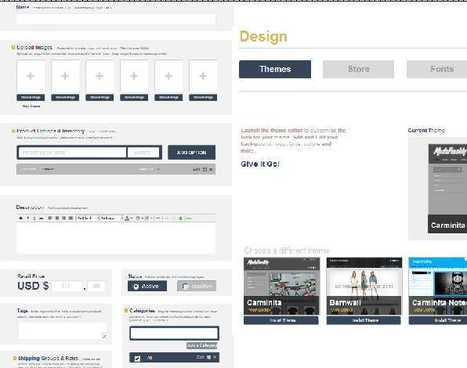Delete the option row with the x icon
Viewport: 467px width, 368px height.
click(211, 170)
